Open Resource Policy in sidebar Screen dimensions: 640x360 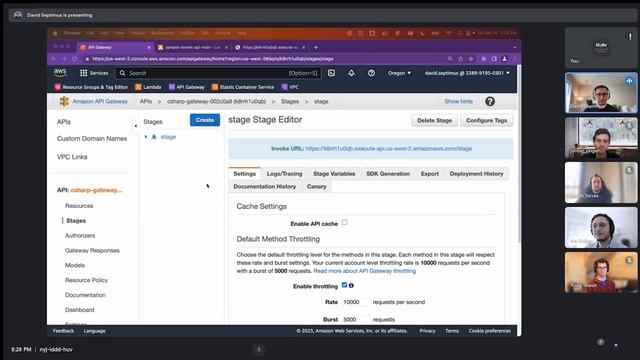click(x=86, y=280)
